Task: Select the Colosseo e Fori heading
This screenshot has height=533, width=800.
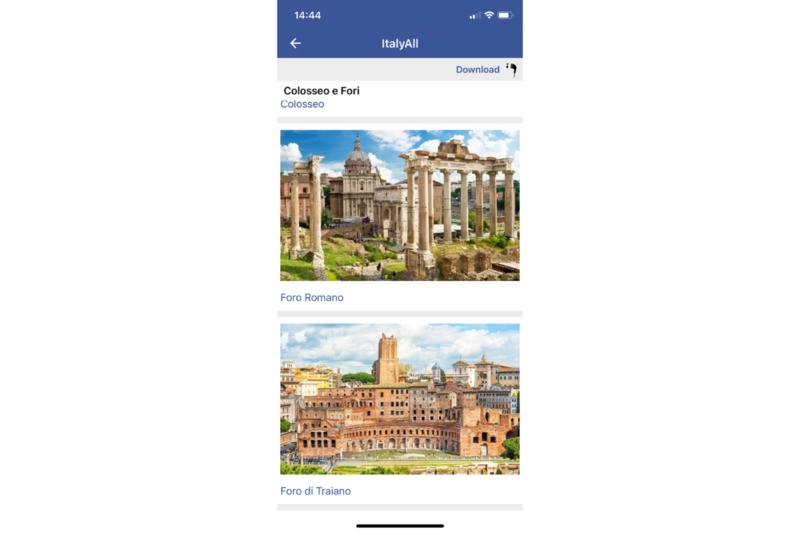Action: (x=321, y=91)
